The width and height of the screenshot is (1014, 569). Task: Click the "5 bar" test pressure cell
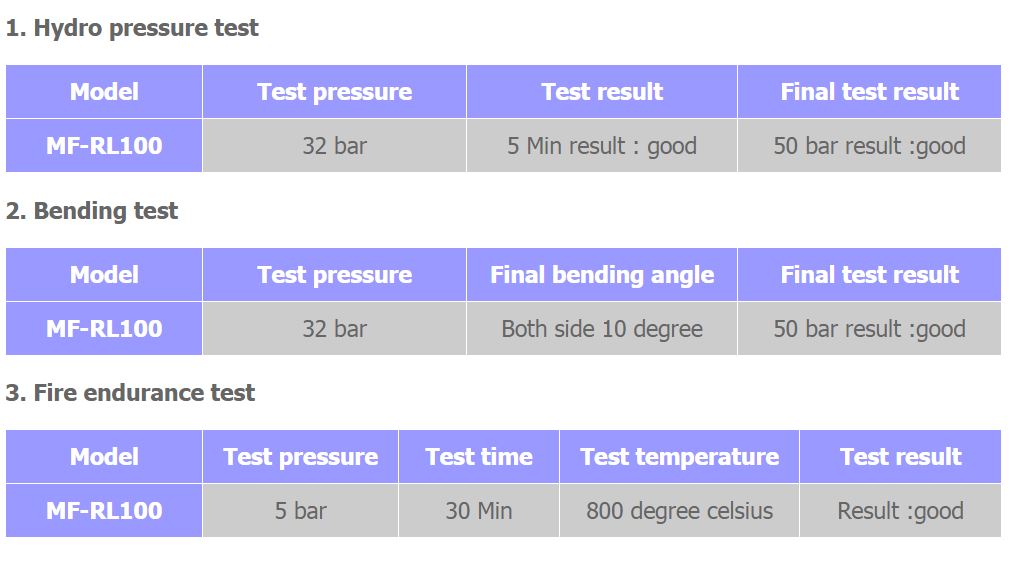pos(300,511)
